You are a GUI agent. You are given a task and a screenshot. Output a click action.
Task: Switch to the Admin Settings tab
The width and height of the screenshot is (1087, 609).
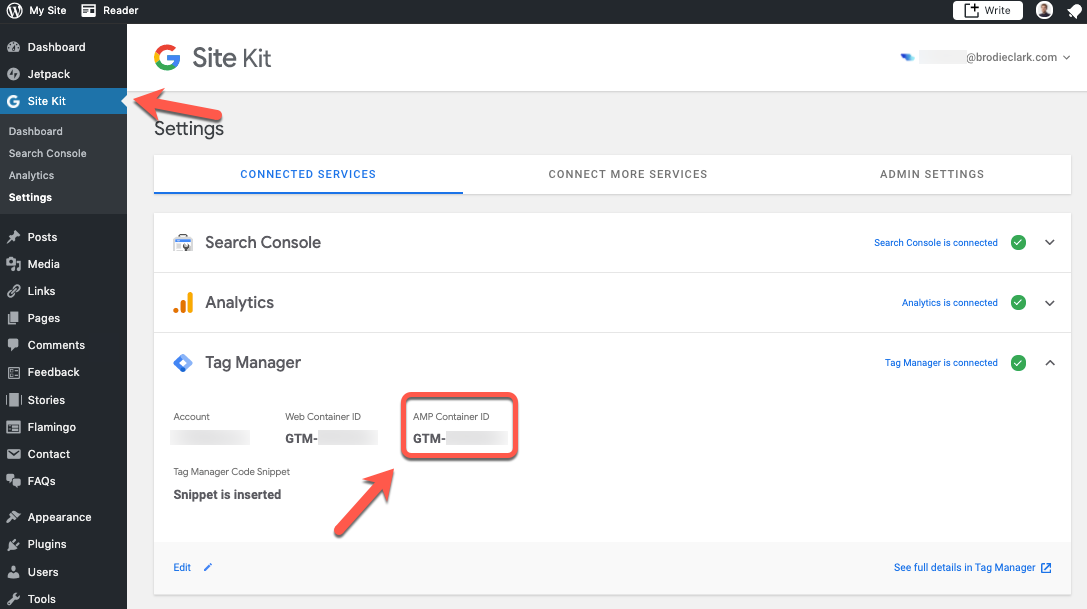(931, 173)
